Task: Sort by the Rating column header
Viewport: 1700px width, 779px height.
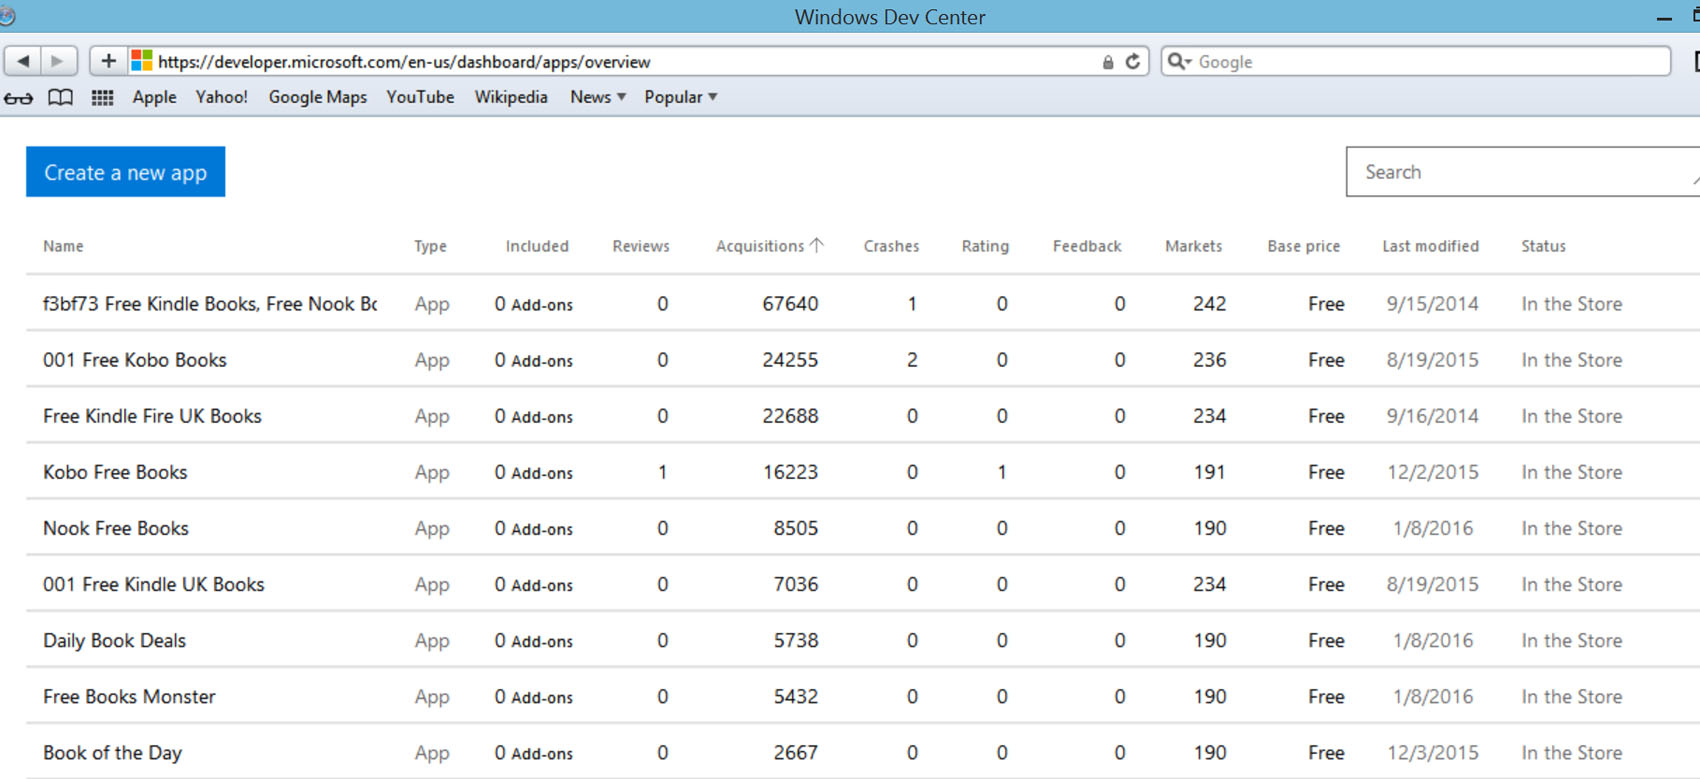Action: (x=985, y=246)
